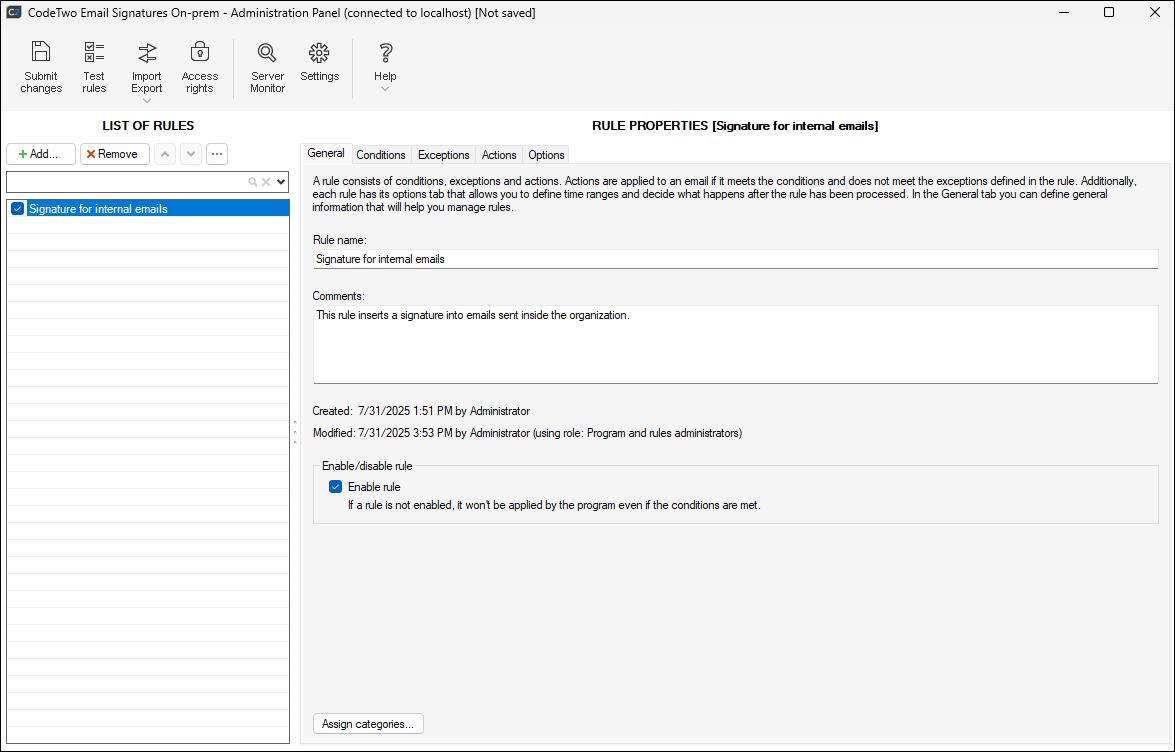Switch to the Conditions tab
1175x752 pixels.
click(x=381, y=155)
